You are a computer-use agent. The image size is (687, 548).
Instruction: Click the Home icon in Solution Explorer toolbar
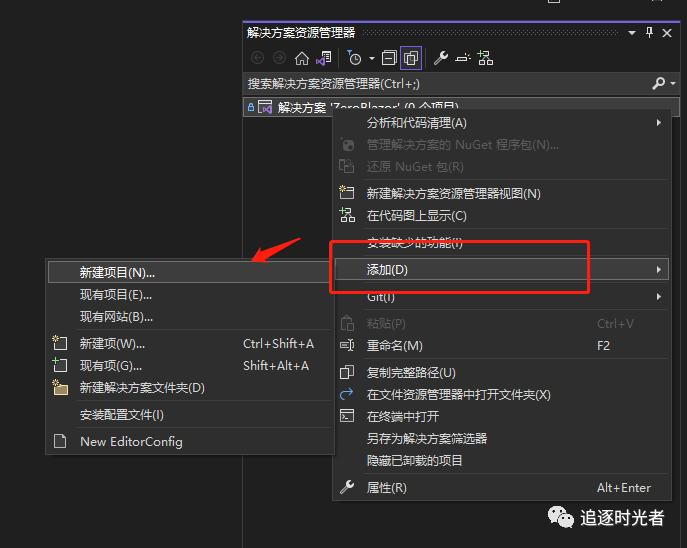point(301,58)
